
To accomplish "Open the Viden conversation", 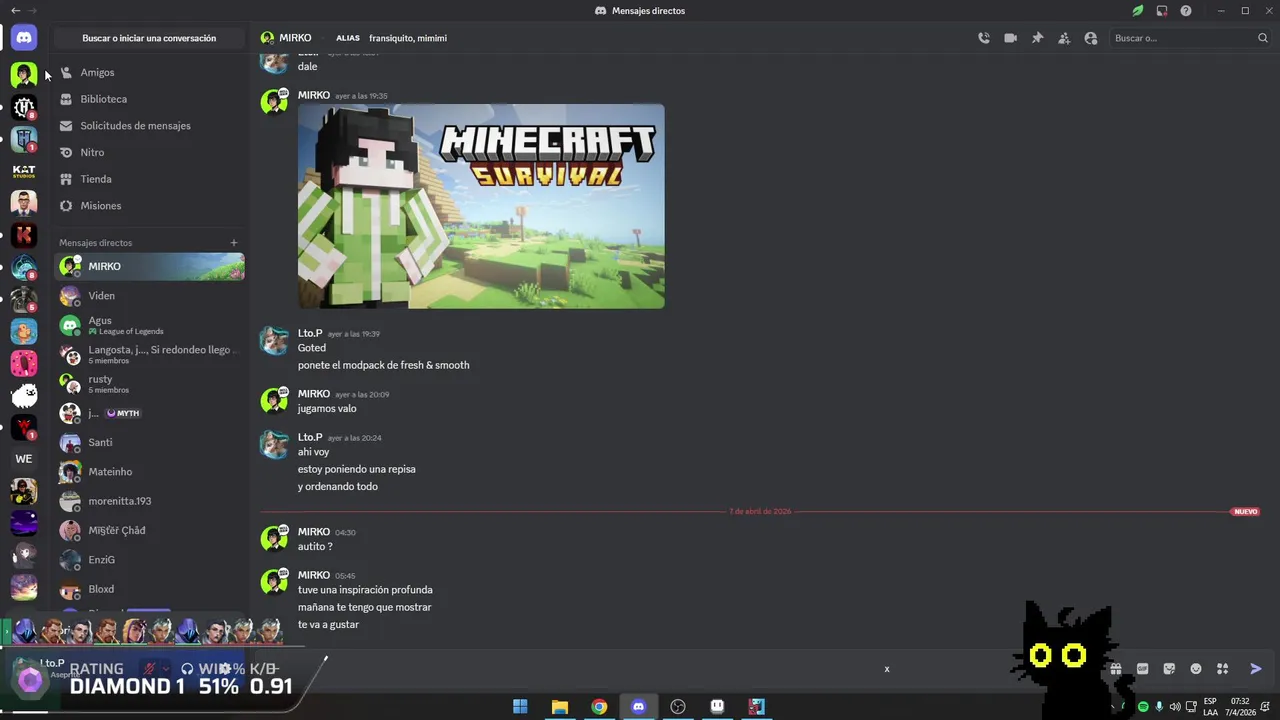I will 149,296.
